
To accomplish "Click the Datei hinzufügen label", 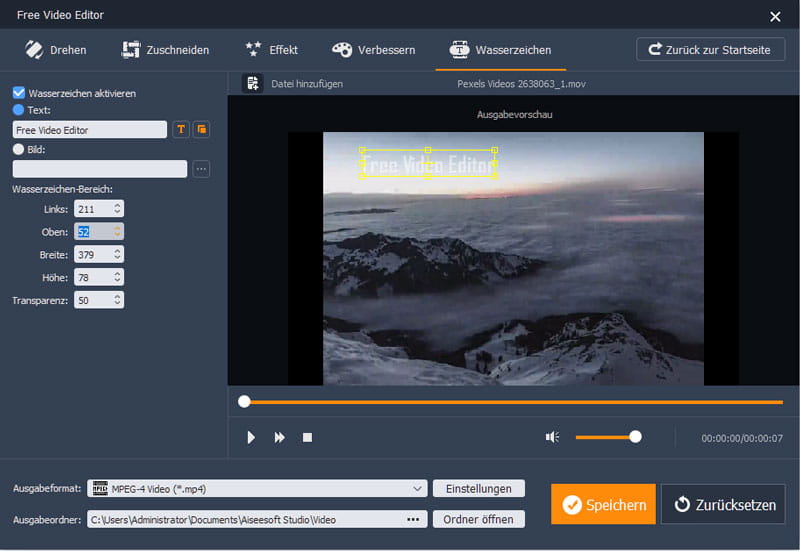I will (307, 84).
